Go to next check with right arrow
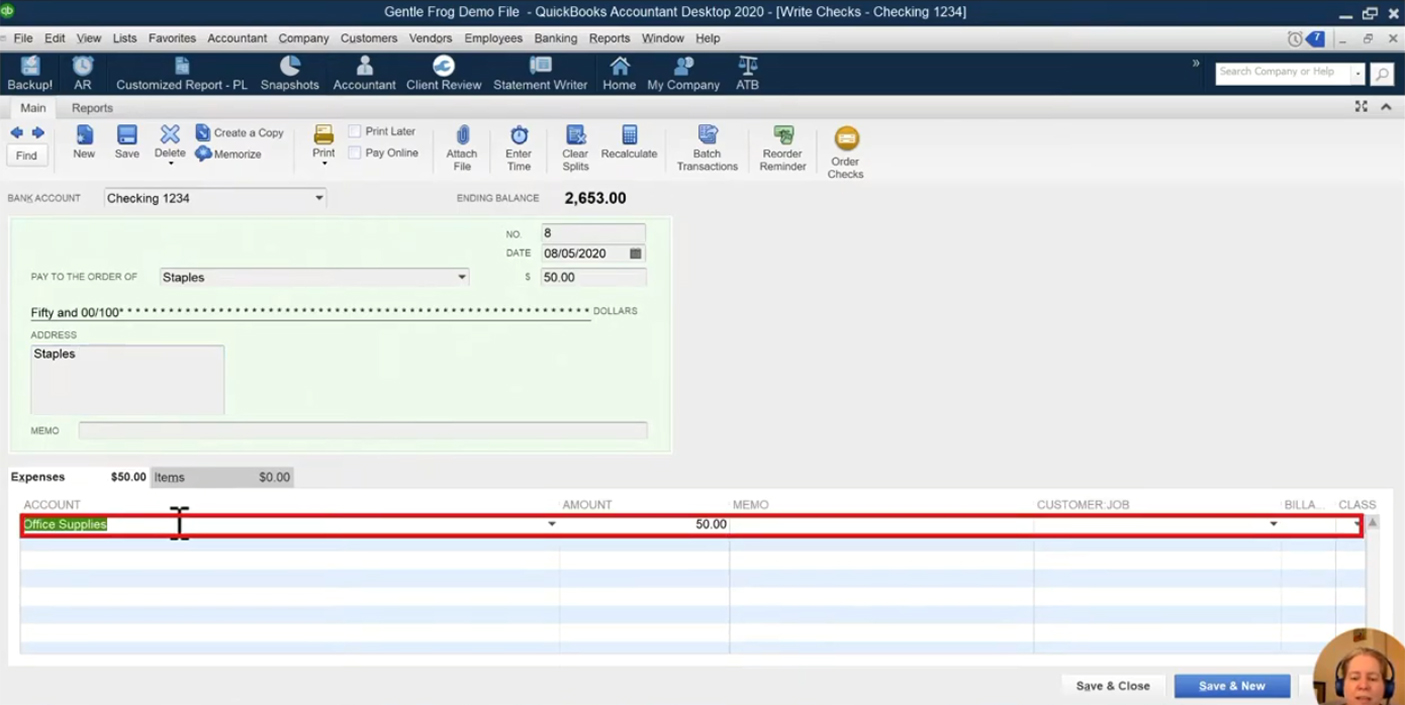Screen dimensions: 1405x705 [38, 133]
